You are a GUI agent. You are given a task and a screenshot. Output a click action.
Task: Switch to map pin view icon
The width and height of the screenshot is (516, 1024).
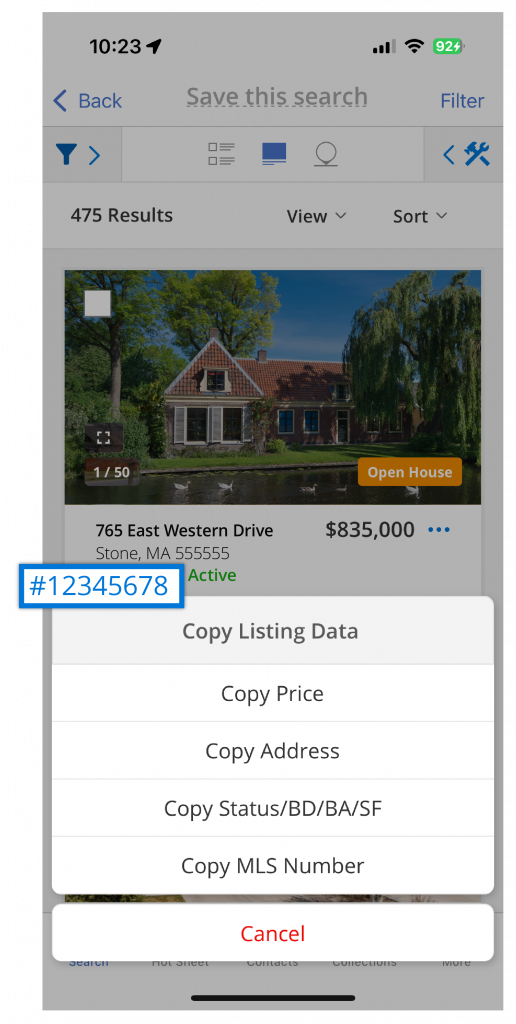tap(326, 155)
